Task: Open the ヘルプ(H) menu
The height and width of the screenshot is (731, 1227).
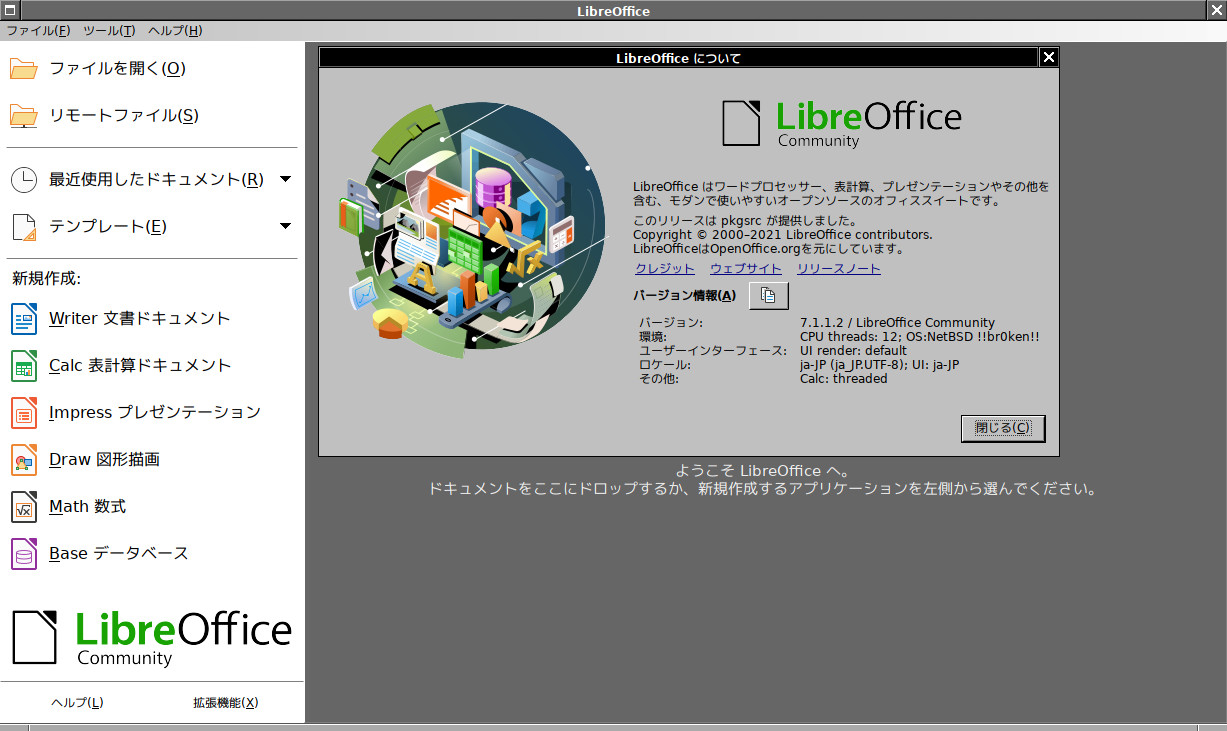Action: click(x=175, y=31)
